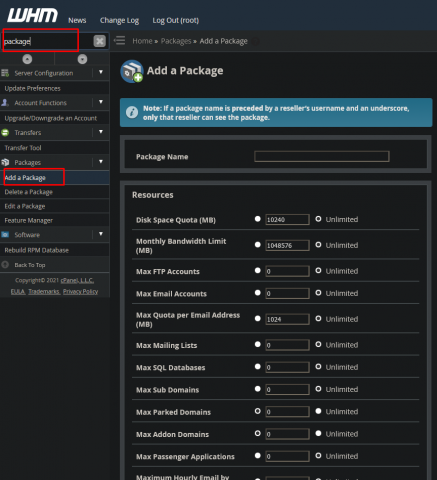Select Unlimited for Disk Space Quota
Image resolution: width=437 pixels, height=480 pixels.
[318, 219]
